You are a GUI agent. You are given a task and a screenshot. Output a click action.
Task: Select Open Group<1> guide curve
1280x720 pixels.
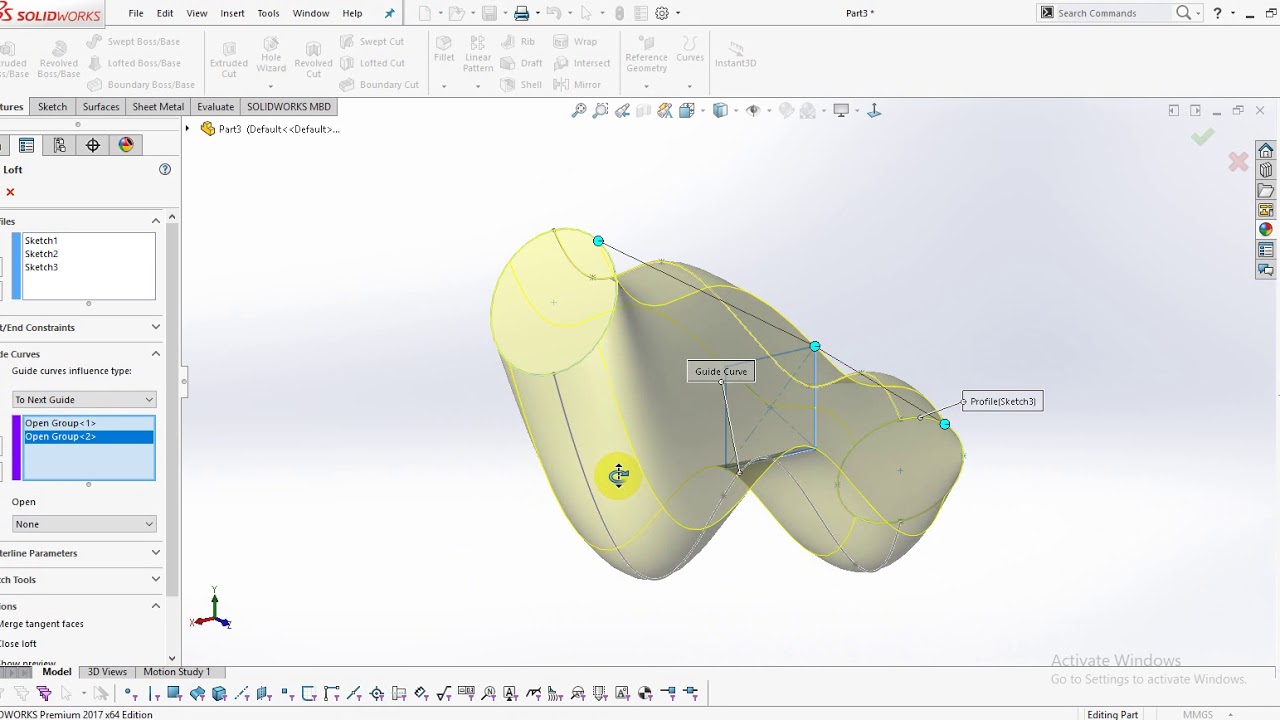coord(88,423)
